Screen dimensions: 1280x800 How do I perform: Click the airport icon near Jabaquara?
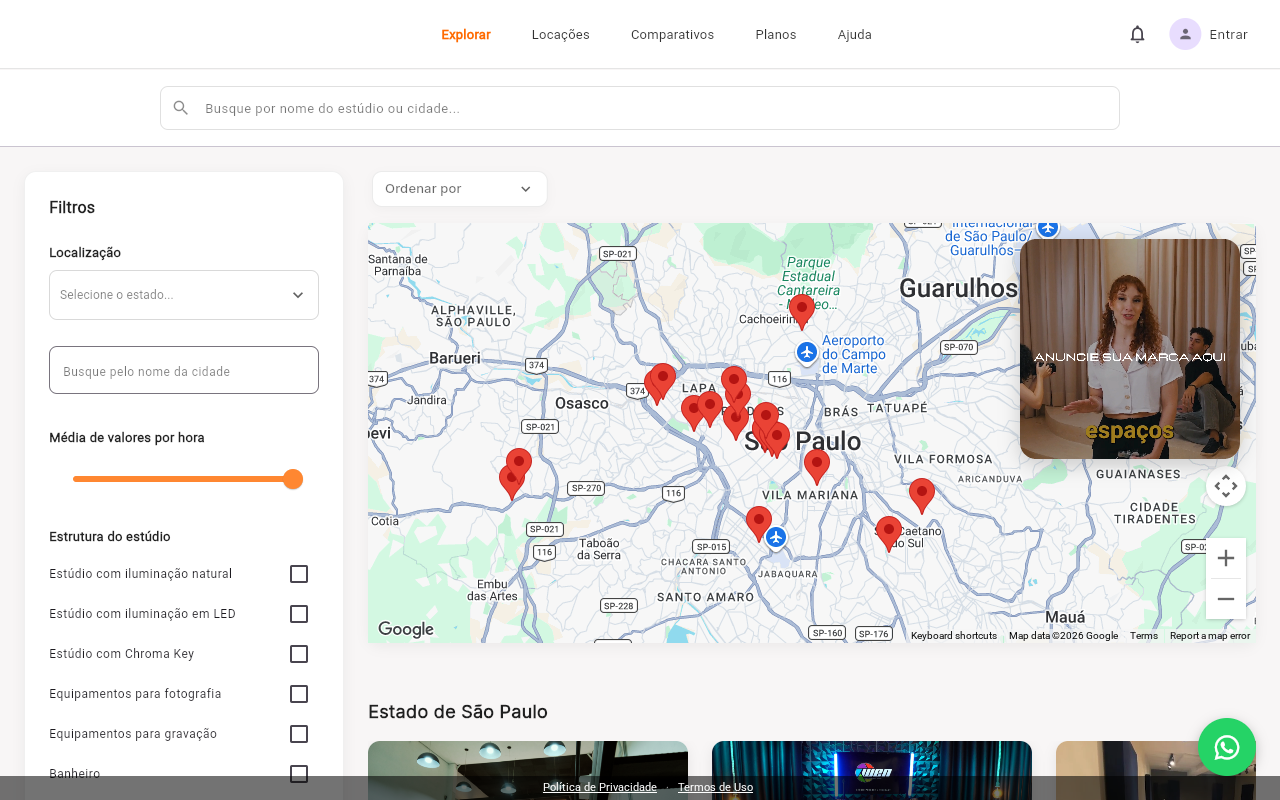(x=776, y=537)
